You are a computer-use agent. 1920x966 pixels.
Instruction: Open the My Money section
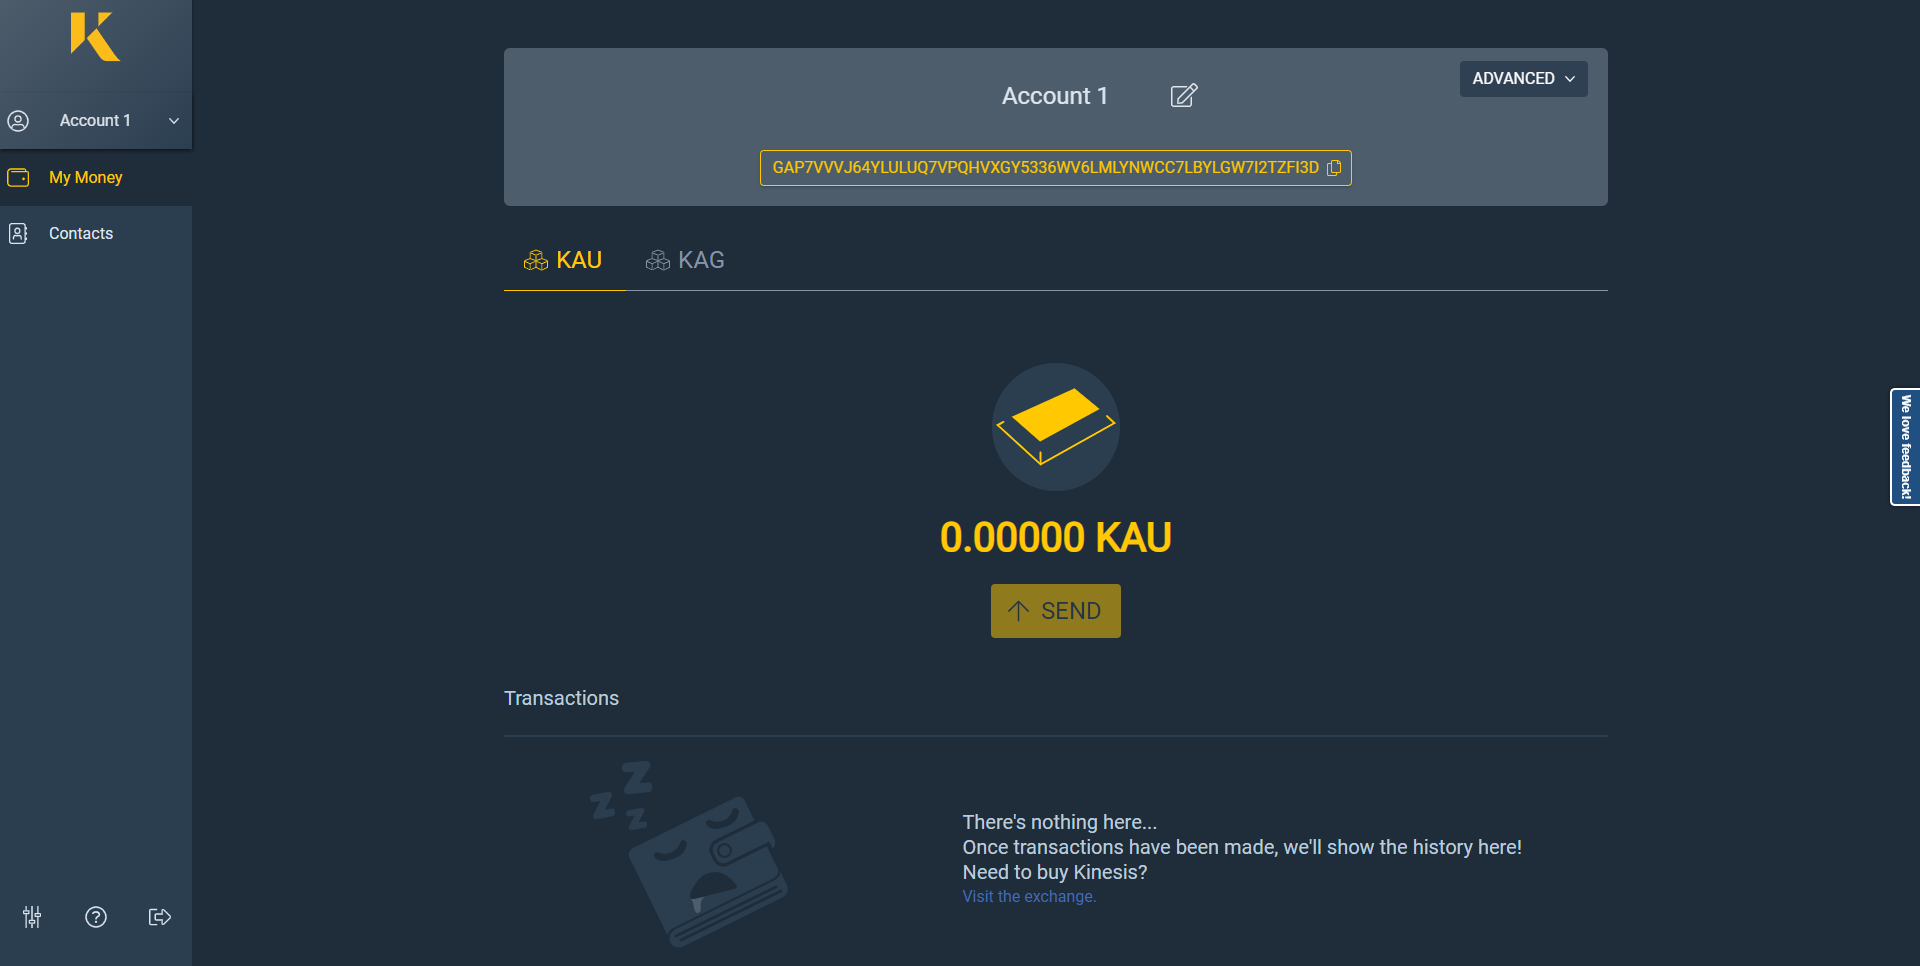tap(96, 178)
